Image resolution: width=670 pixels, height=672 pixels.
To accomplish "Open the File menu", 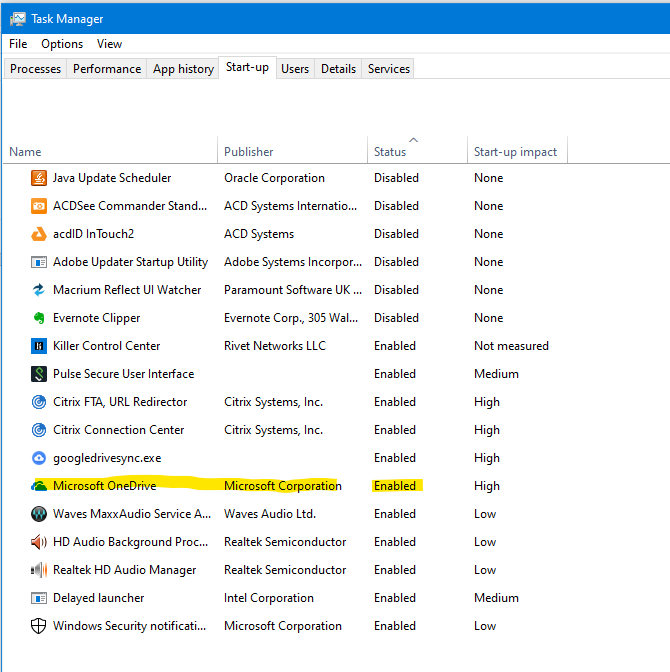I will coord(18,44).
